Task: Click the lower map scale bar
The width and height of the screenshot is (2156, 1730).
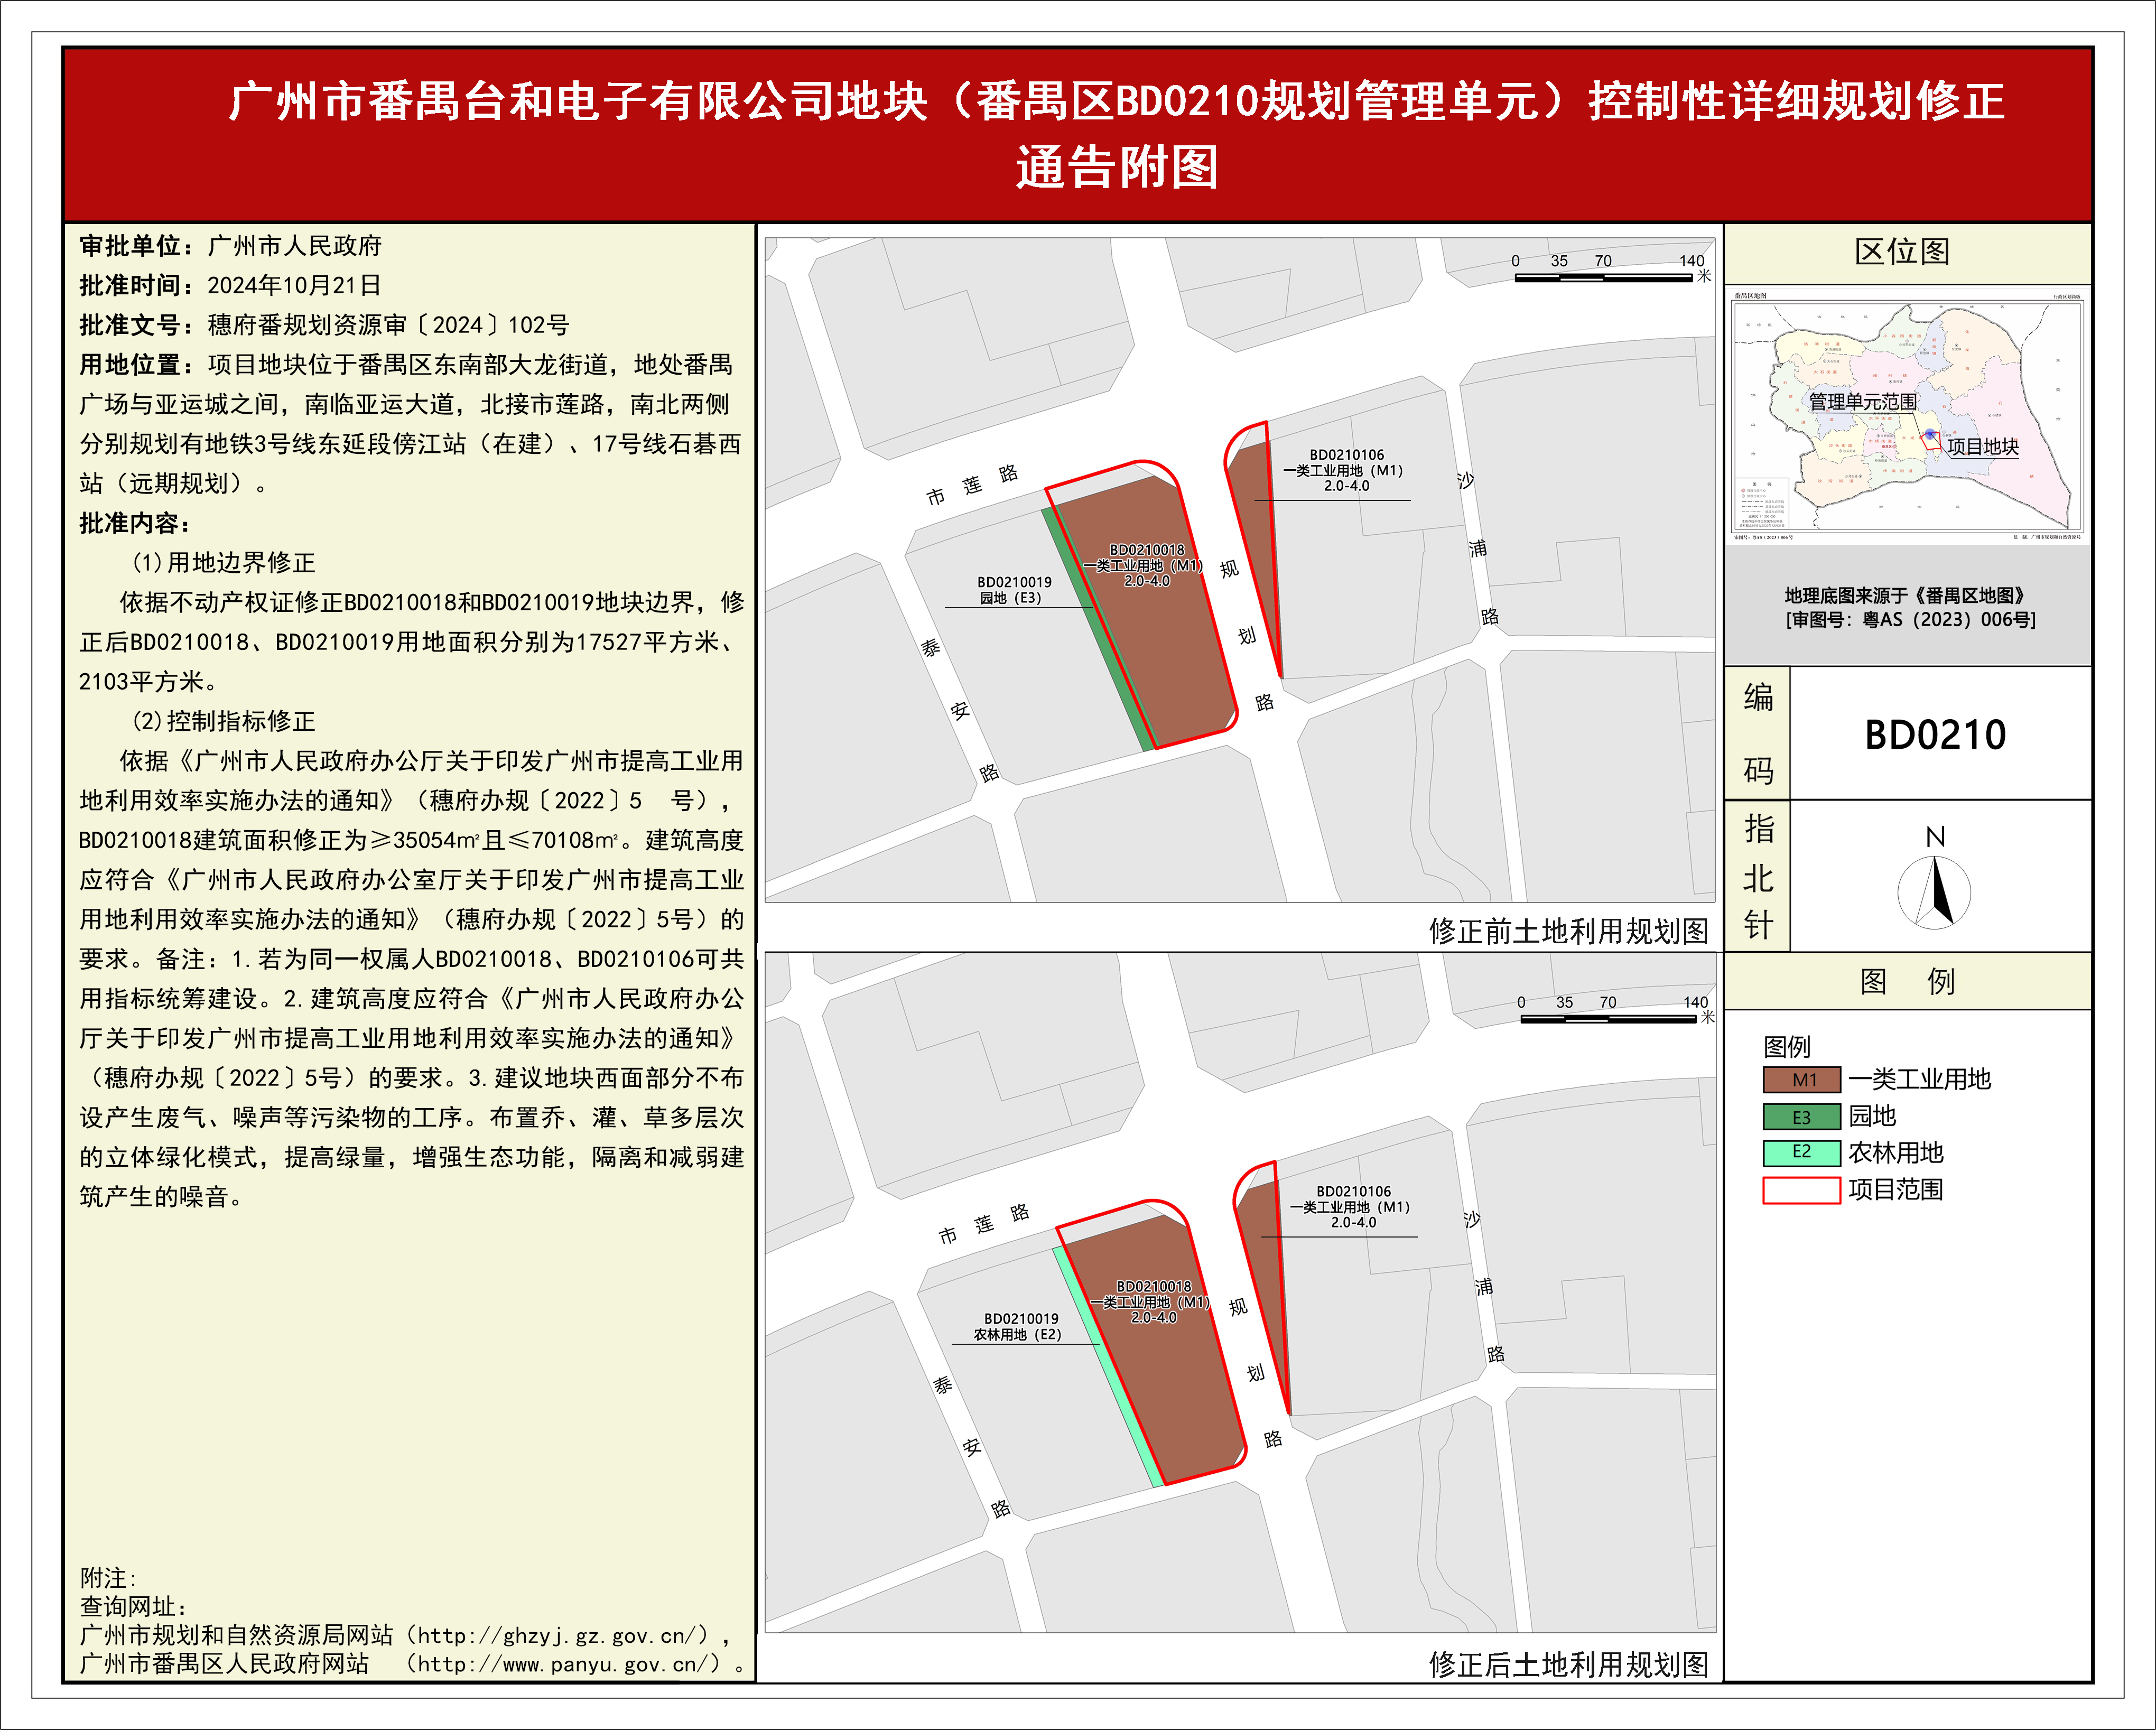Action: click(x=1608, y=1019)
